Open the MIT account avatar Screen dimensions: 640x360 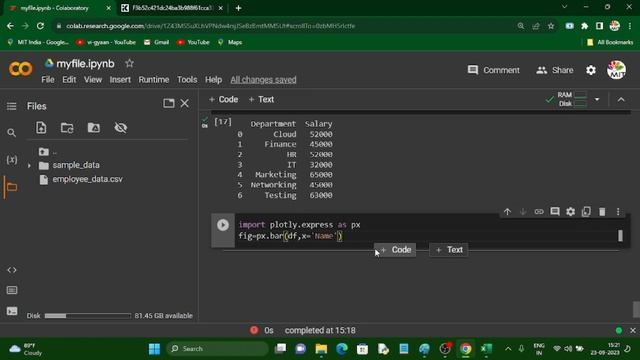(616, 70)
